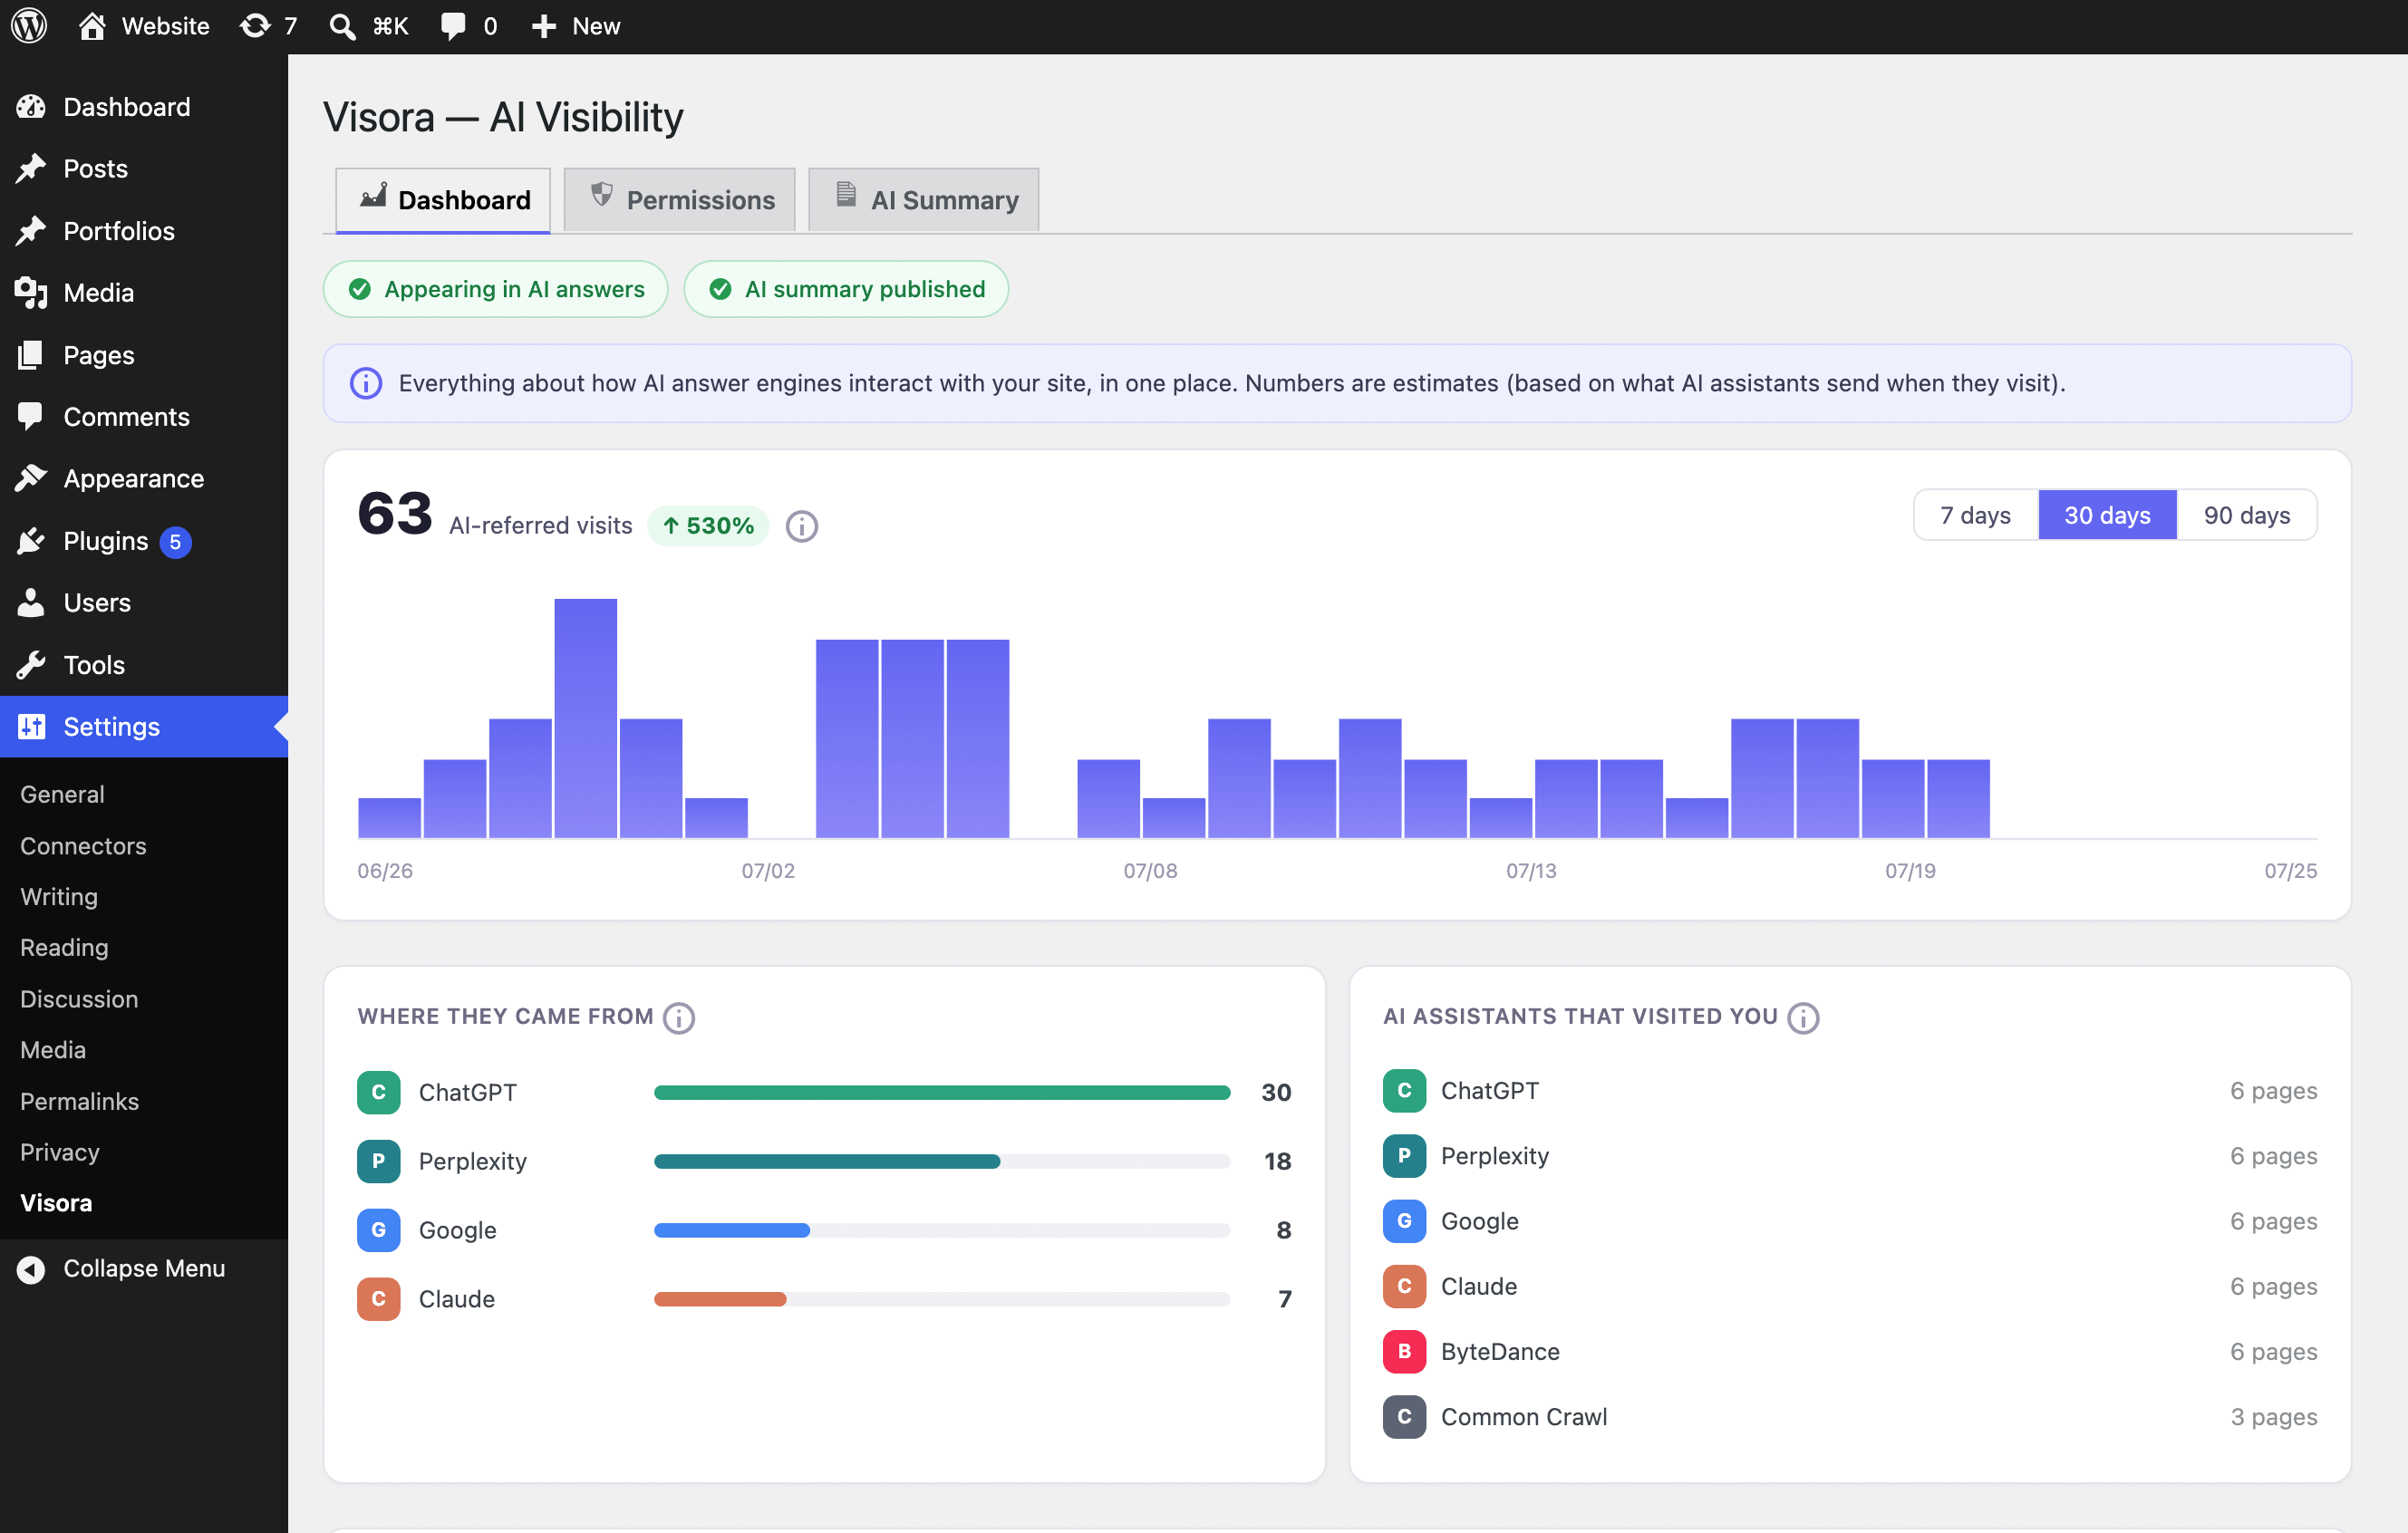
Task: Open the Posts menu
Action: pos(144,169)
